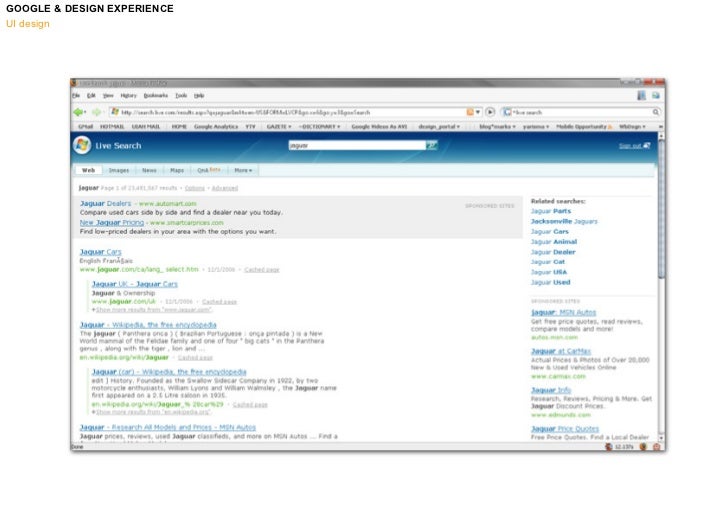Image resolution: width=728 pixels, height=515 pixels.
Task: Open Jaguar Price Quotes sponsored link
Action: (x=565, y=429)
